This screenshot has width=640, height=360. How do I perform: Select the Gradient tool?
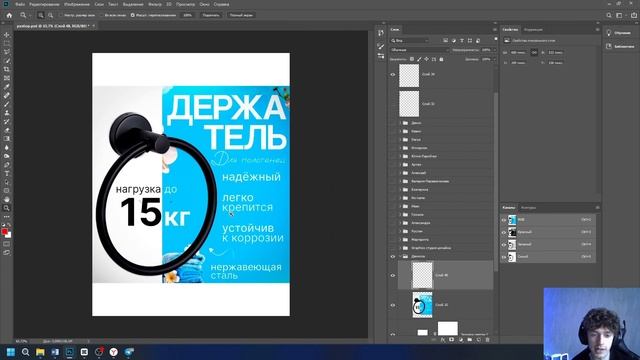pos(7,139)
